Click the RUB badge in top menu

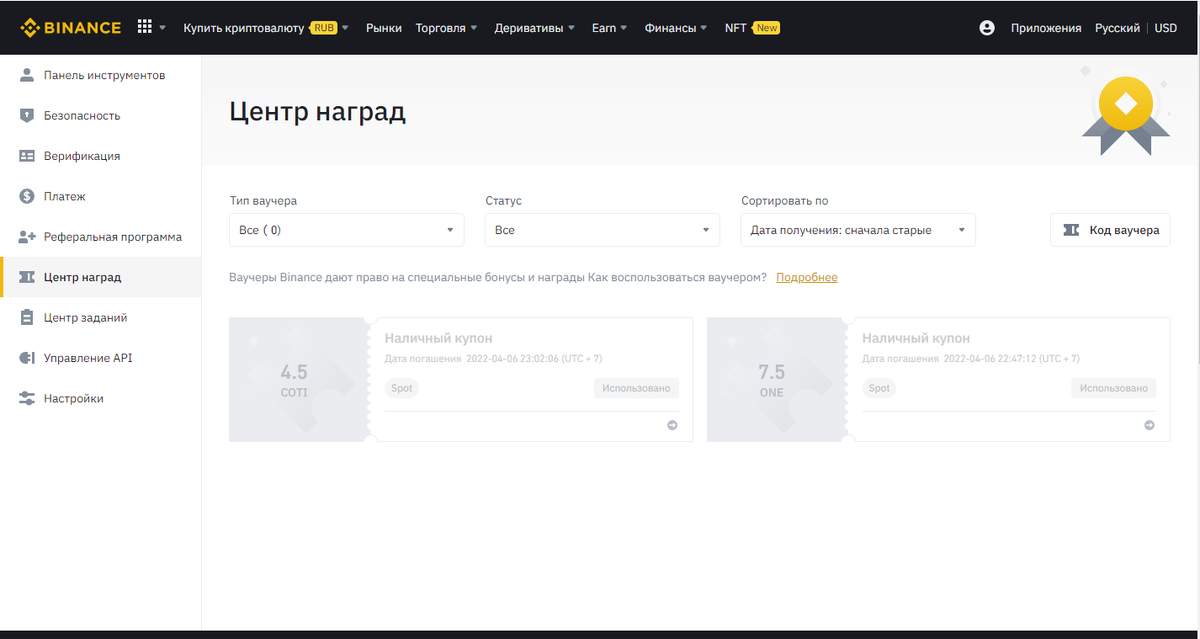(x=324, y=28)
